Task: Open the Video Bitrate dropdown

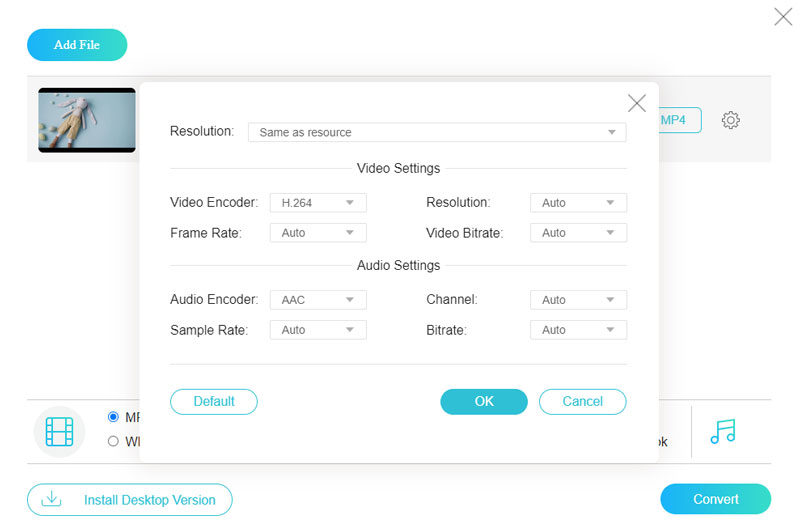Action: [x=578, y=233]
